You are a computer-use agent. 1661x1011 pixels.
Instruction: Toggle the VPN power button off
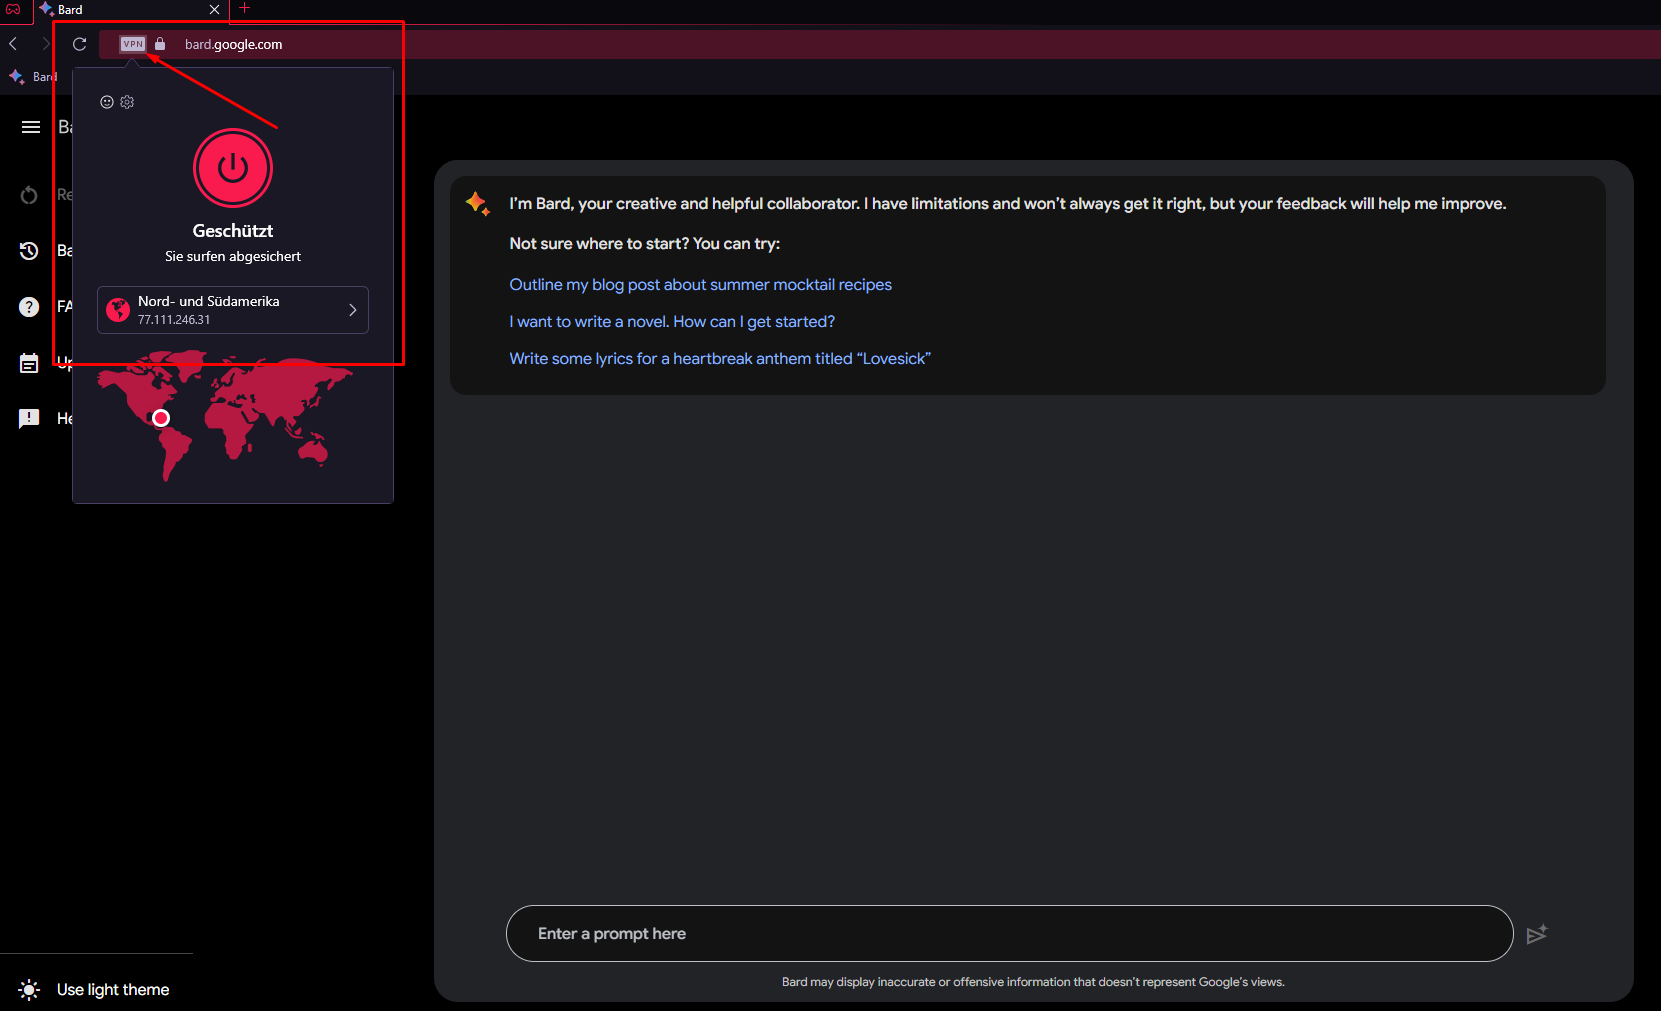tap(232, 168)
